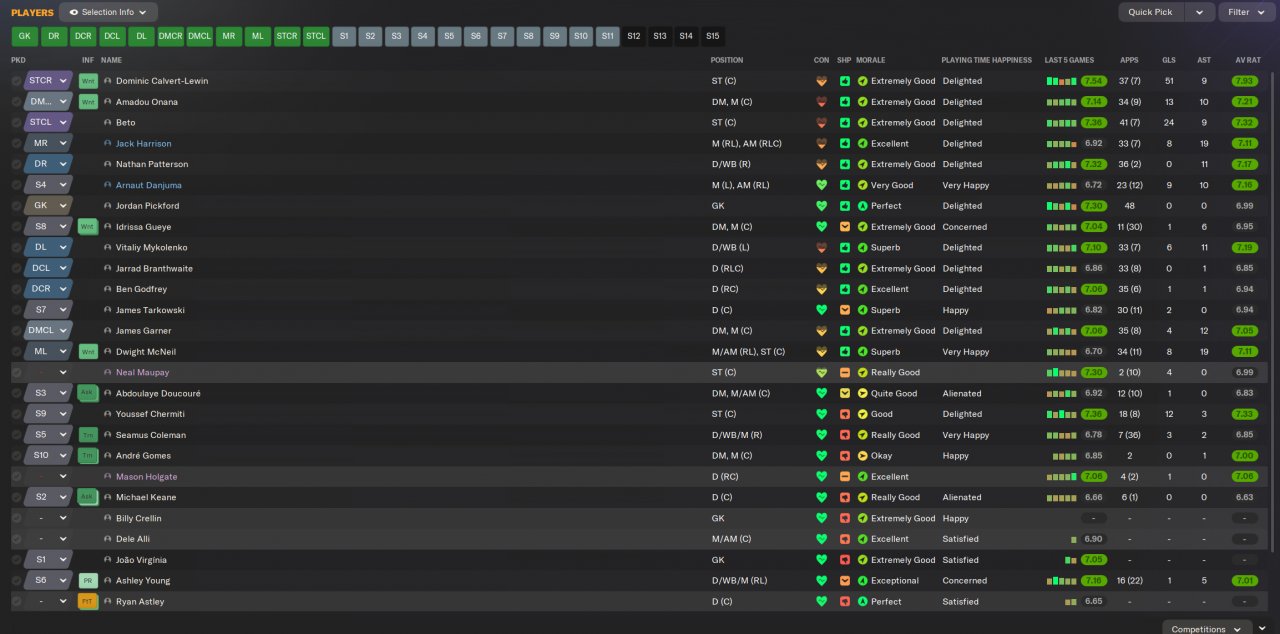Click the Wnt badge beside Amadou Onana
Screen dimensions: 1280x634
tap(87, 102)
